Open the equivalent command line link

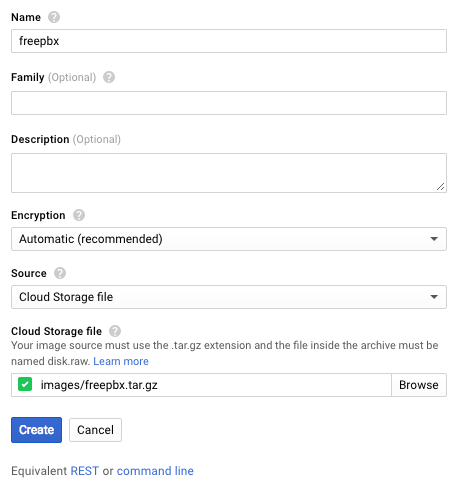(155, 471)
